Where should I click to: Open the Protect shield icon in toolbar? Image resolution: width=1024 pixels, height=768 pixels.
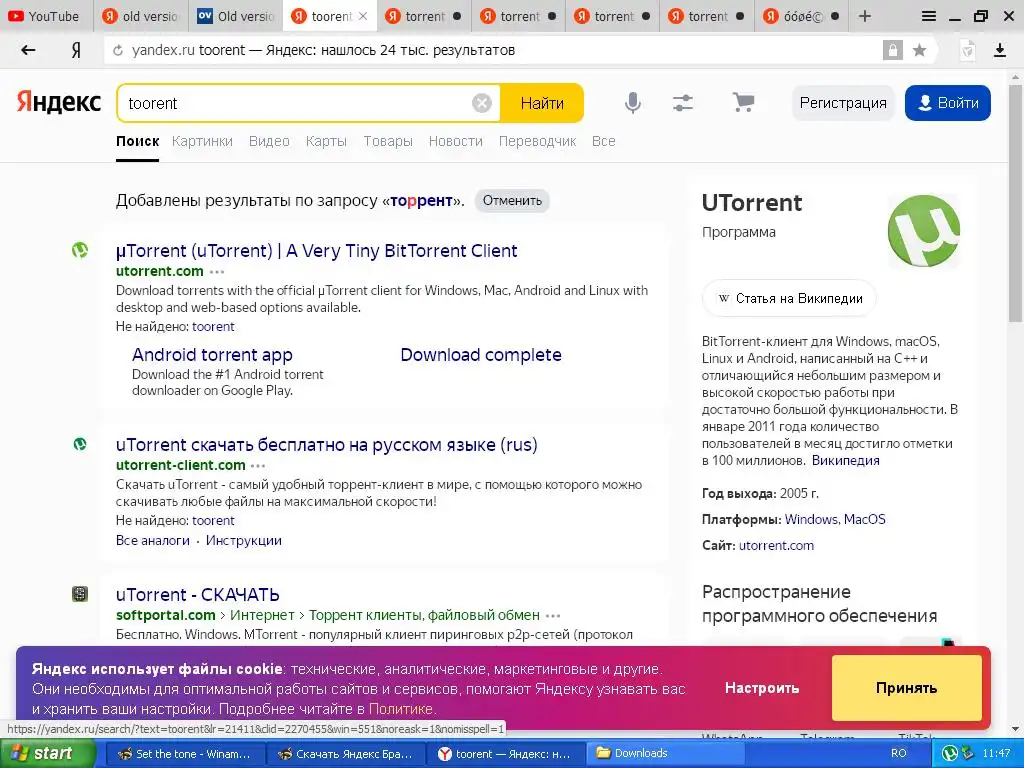click(x=968, y=50)
